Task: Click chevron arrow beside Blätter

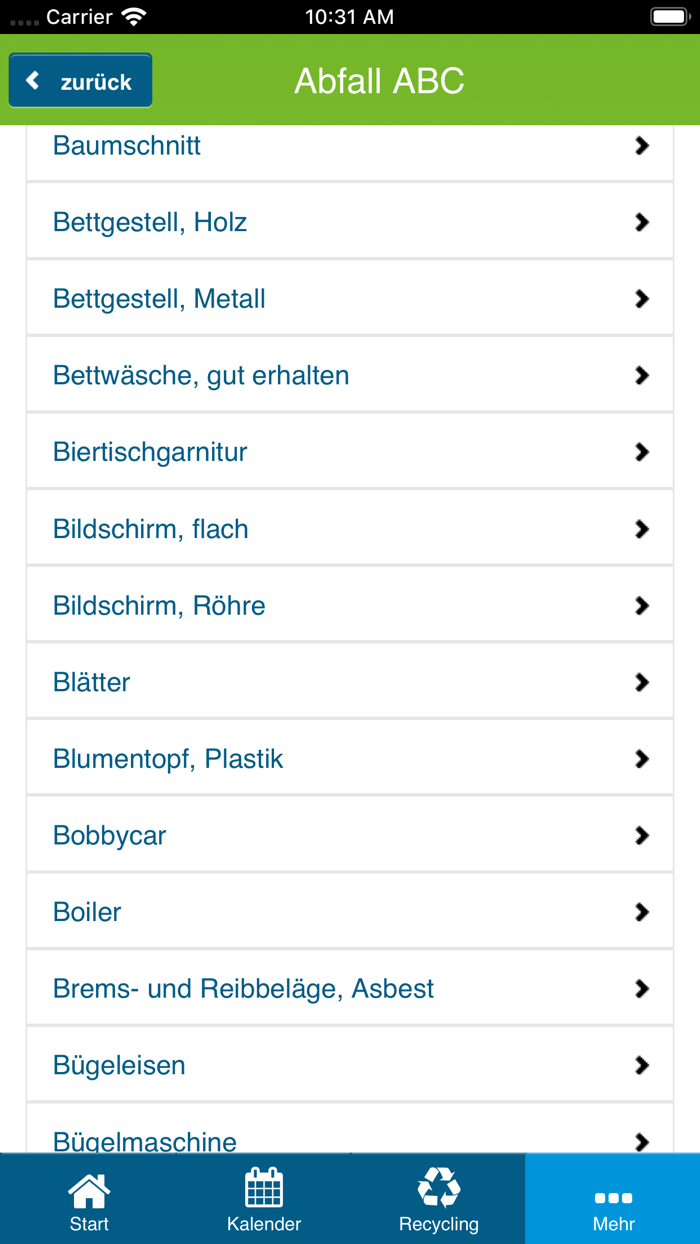Action: 642,682
